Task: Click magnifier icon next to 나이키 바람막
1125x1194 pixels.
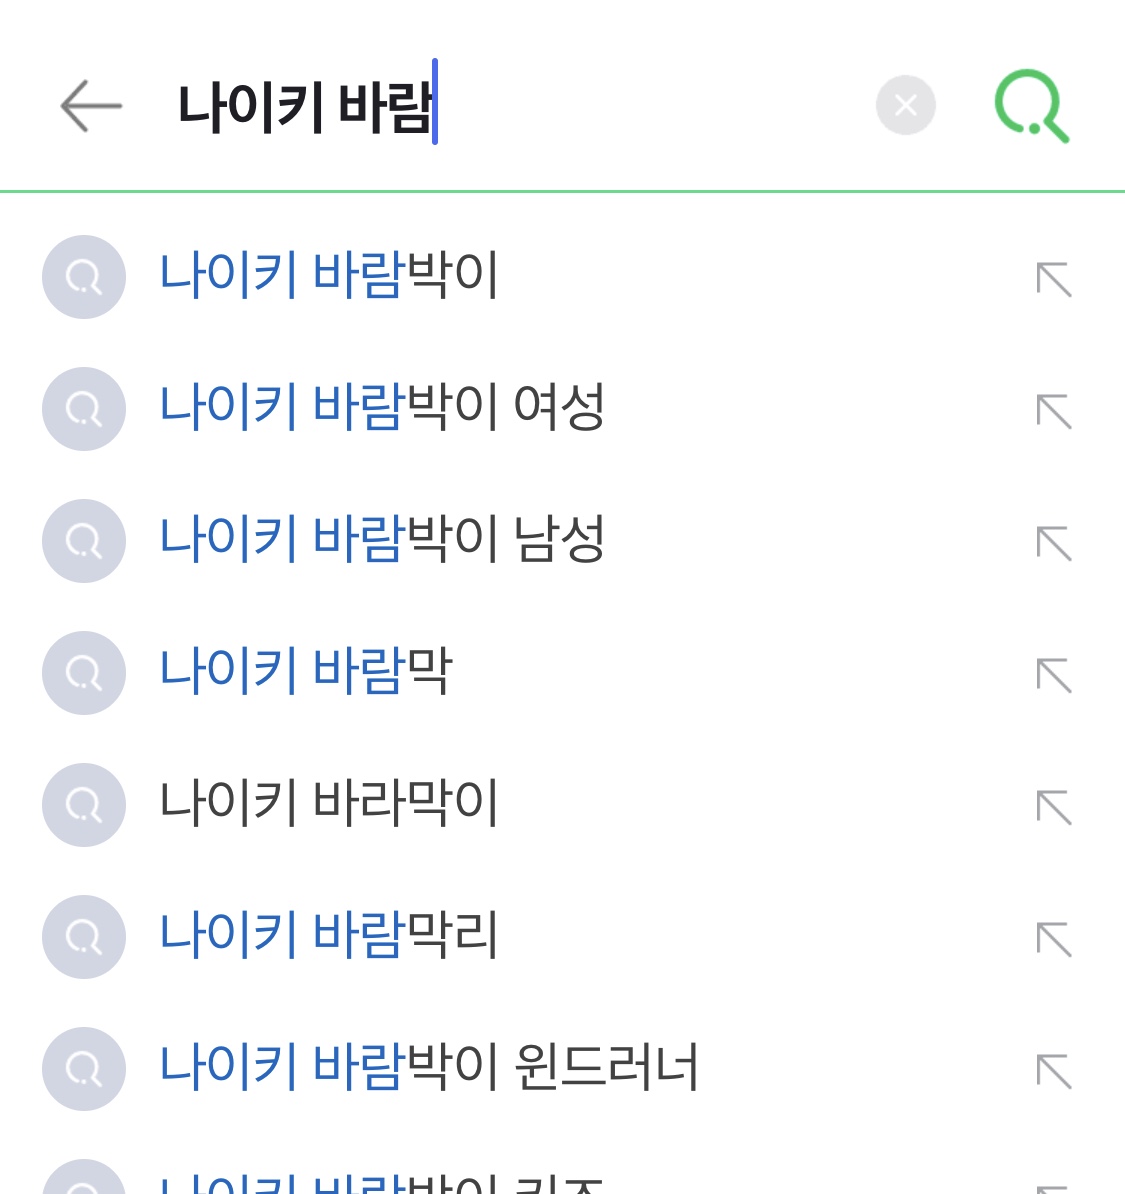Action: (84, 673)
